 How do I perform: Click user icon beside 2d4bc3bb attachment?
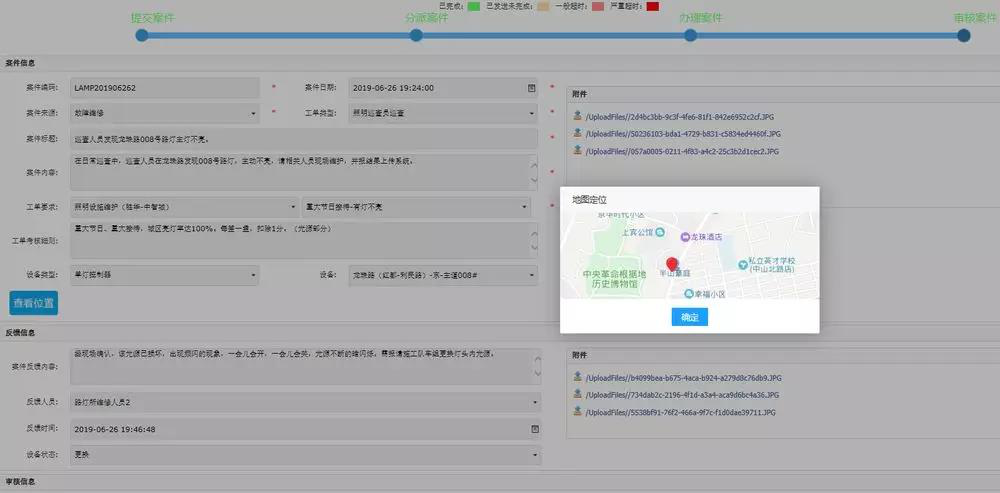pos(578,116)
